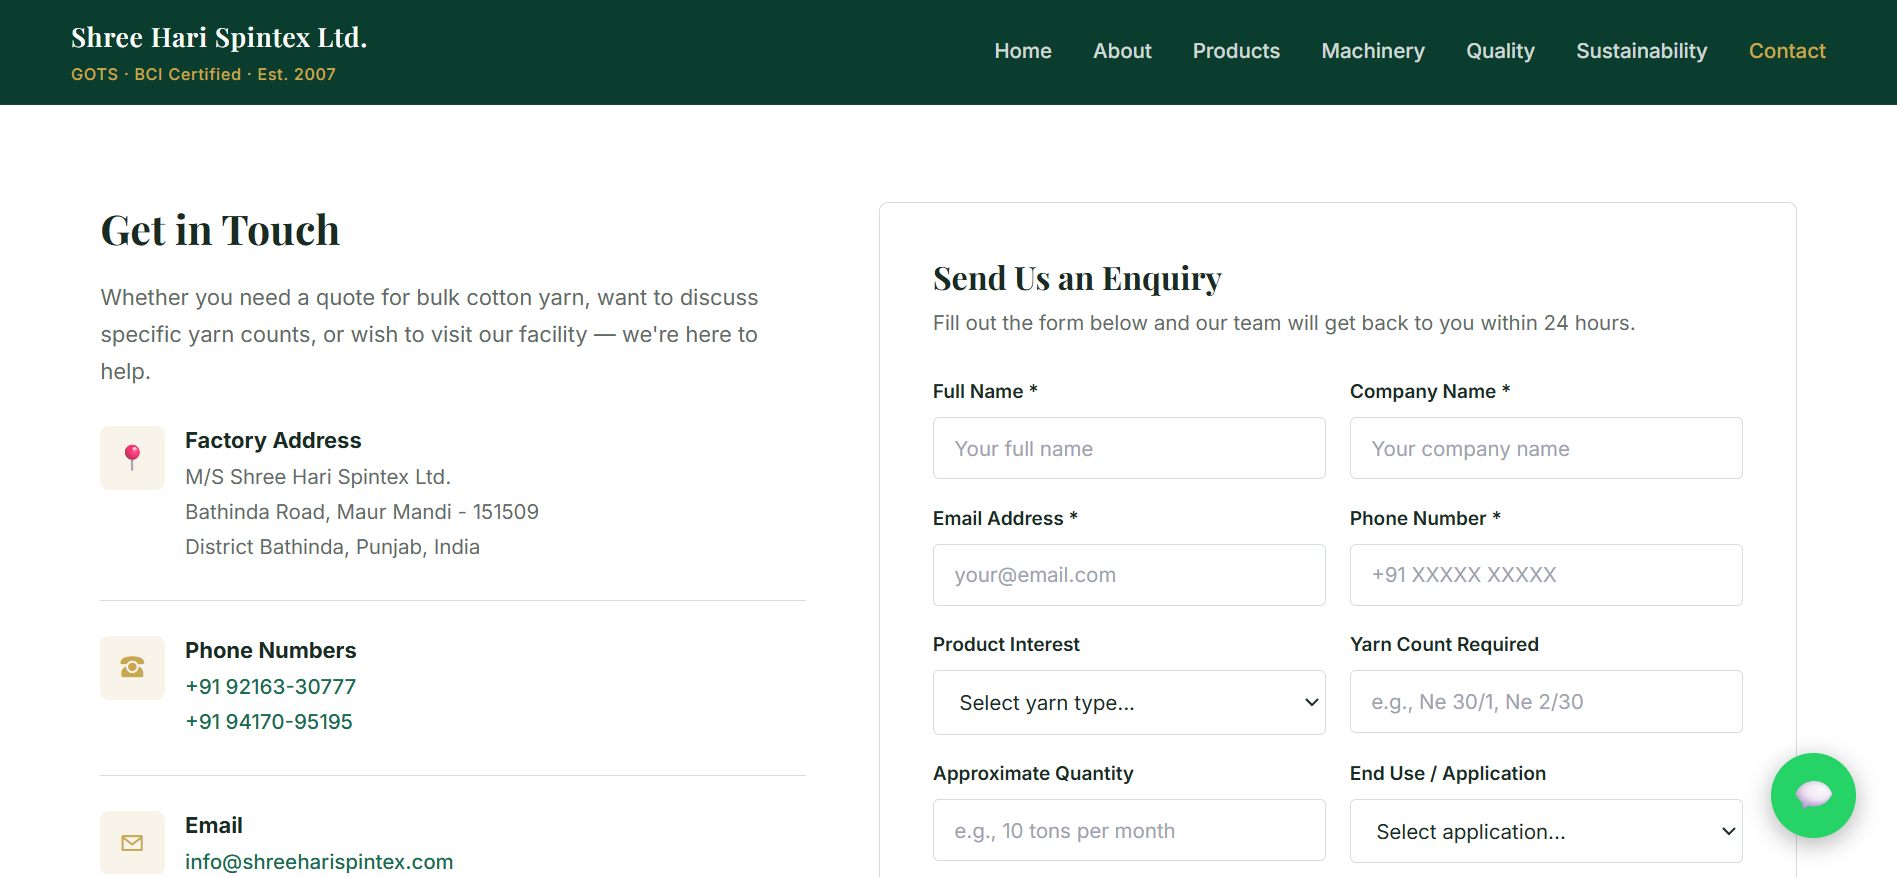
Task: Click the telephone icon beside Phone Numbers
Action: pyautogui.click(x=132, y=668)
